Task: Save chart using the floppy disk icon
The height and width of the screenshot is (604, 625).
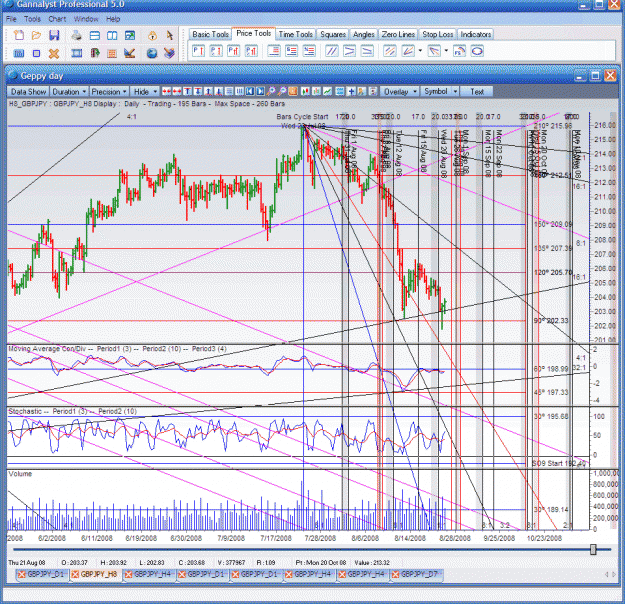Action: click(54, 35)
